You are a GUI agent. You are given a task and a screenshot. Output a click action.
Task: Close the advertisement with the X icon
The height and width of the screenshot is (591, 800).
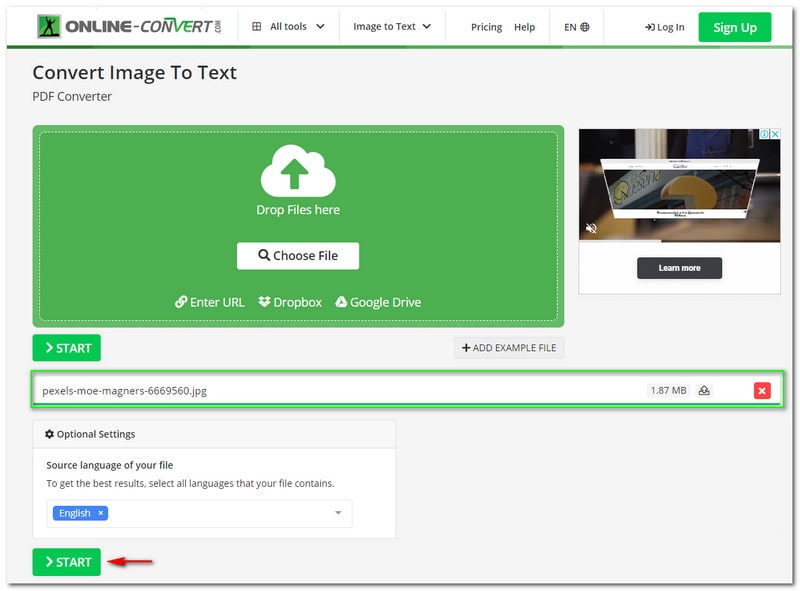[x=774, y=134]
